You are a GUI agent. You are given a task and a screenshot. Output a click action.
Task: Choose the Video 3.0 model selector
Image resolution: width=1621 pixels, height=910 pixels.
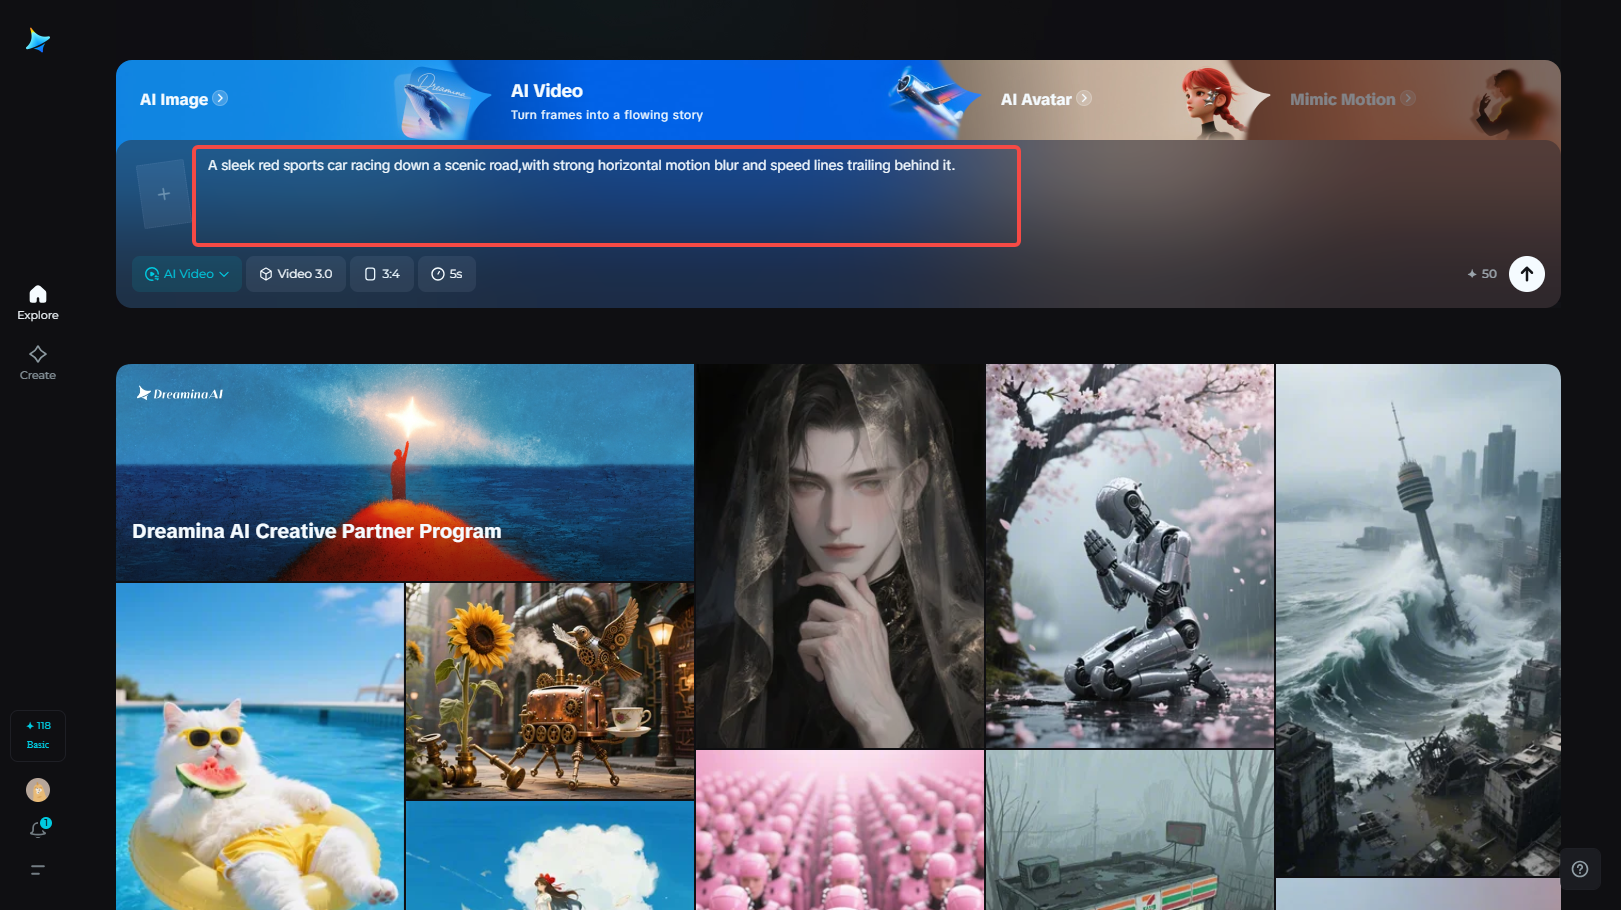(296, 274)
